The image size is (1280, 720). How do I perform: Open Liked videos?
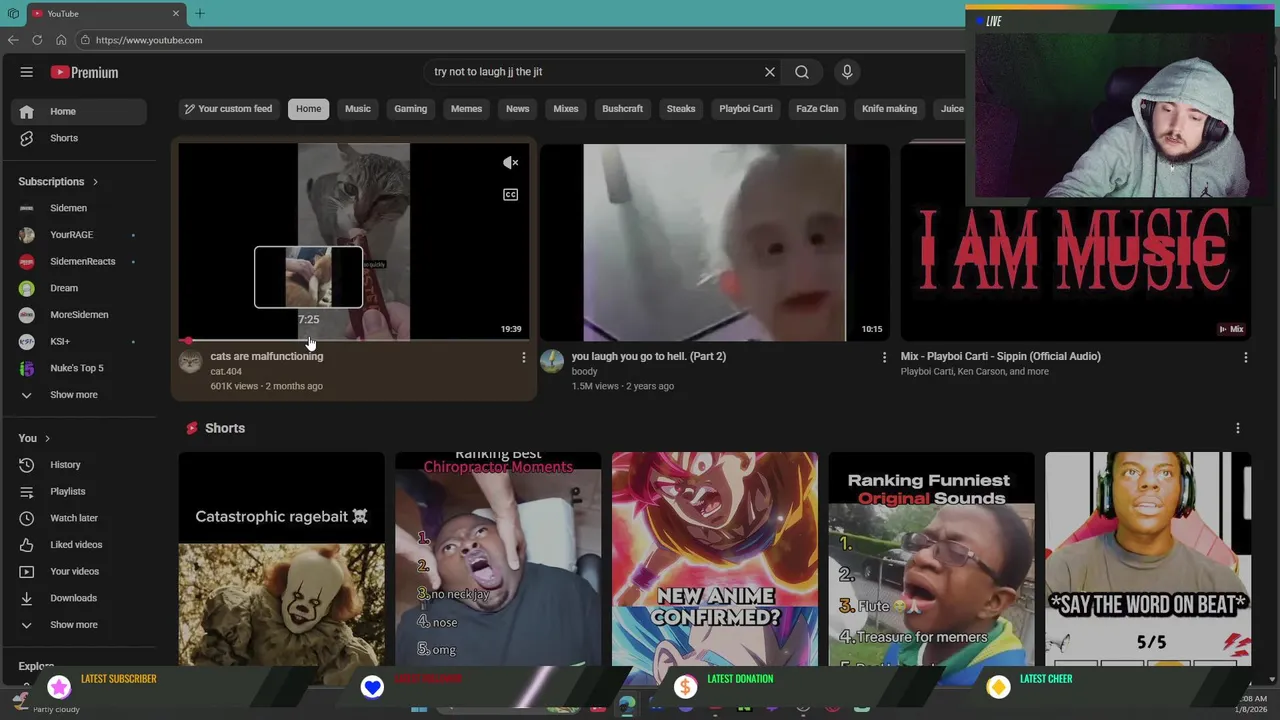79,545
